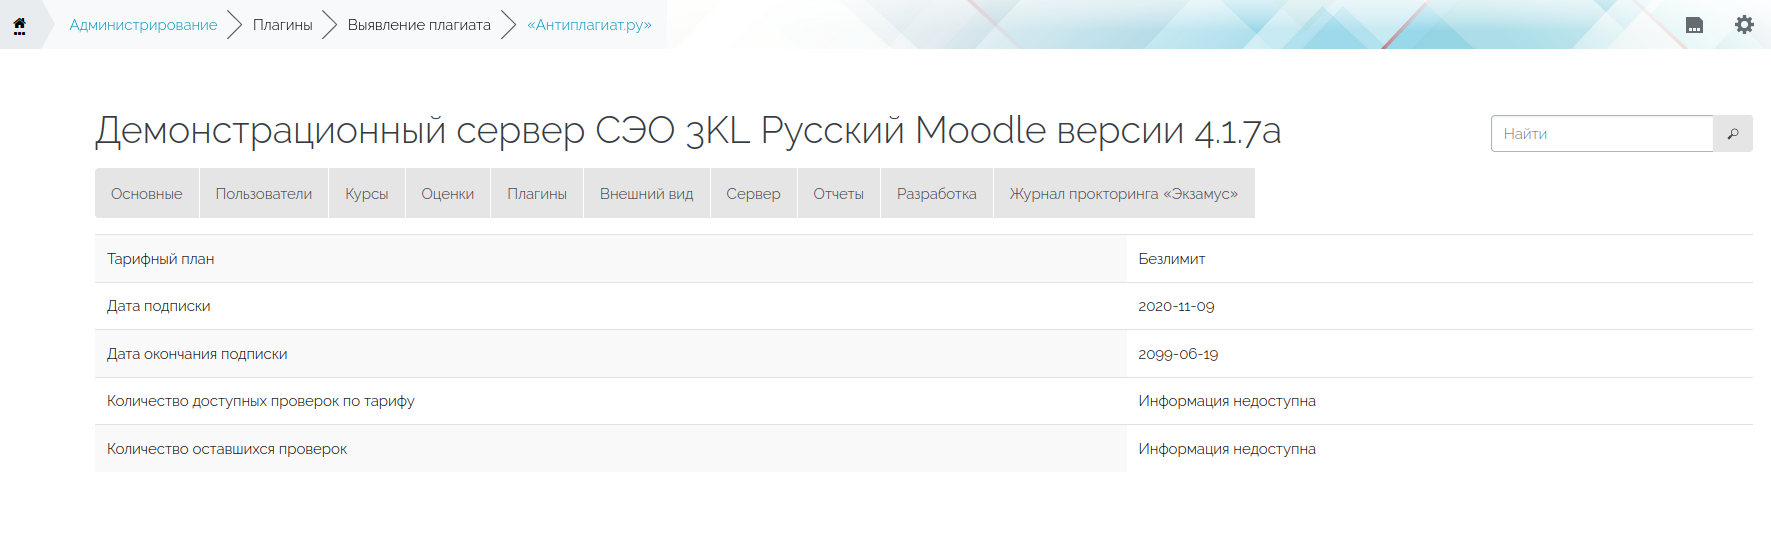
Task: Open the Оценки tab
Action: click(x=448, y=194)
